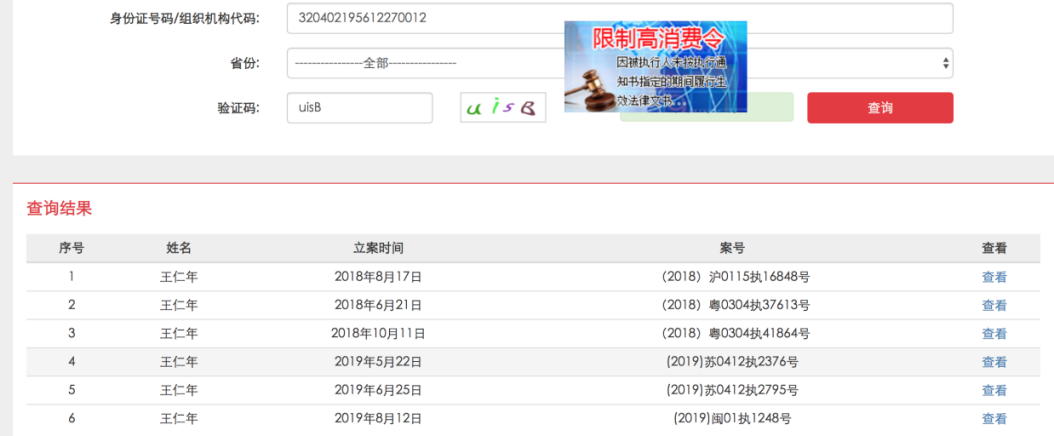The image size is (1054, 436).
Task: Open 查看 link for case 沪0115执16848号
Action: (x=993, y=277)
